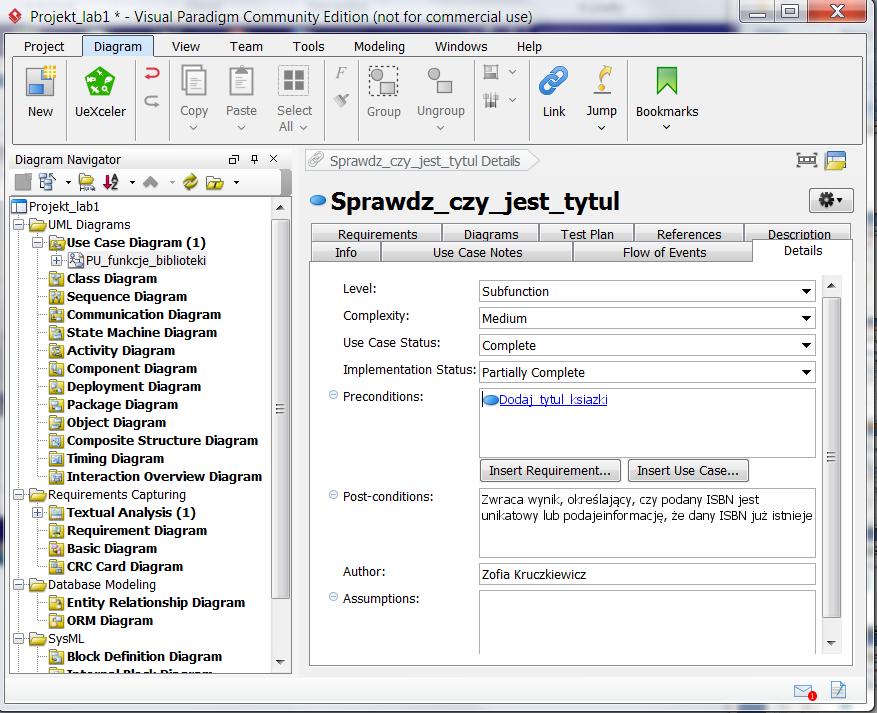Open the UeXceler tool

[x=100, y=82]
